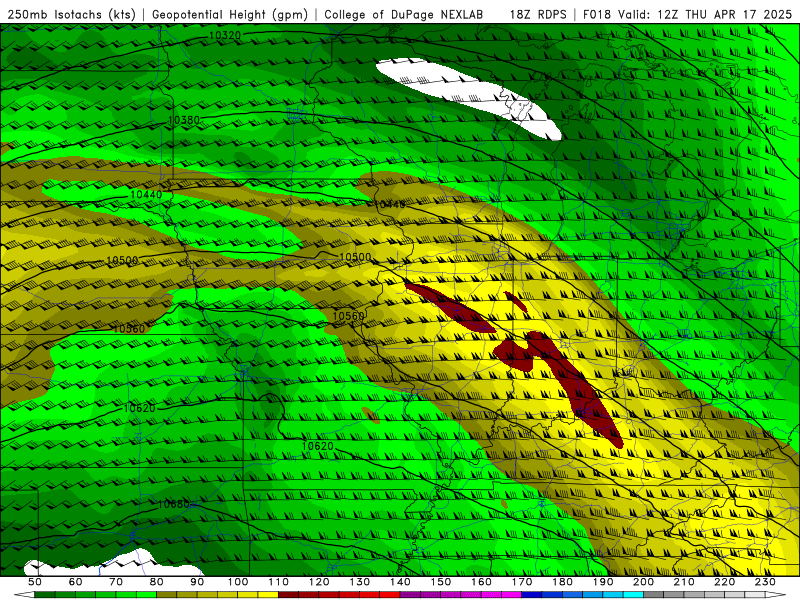Click the "Geopotential Height (gpm)" header text
The width and height of the screenshot is (800, 600).
(x=230, y=15)
